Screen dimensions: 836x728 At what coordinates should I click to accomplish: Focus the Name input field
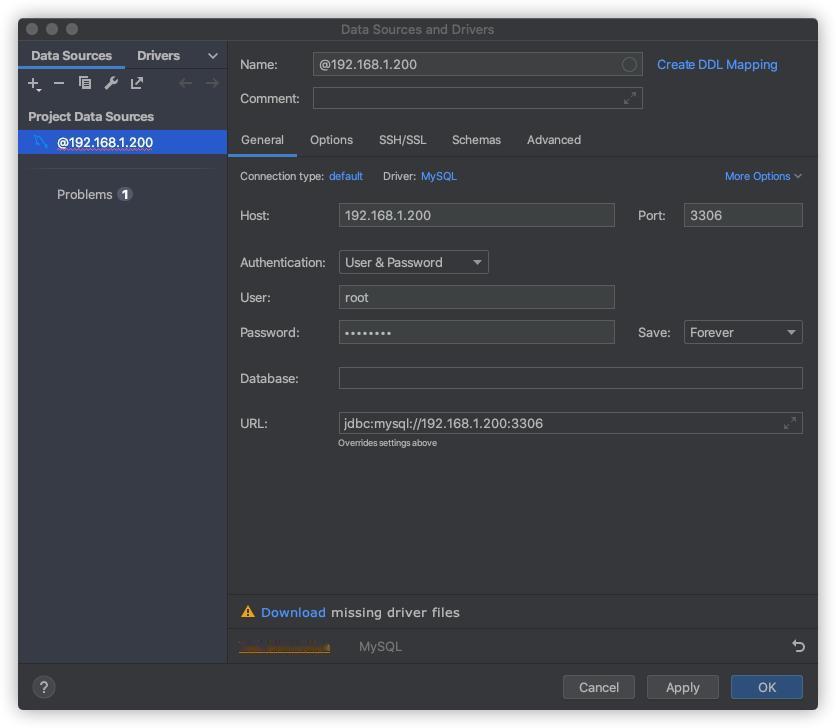pos(477,65)
